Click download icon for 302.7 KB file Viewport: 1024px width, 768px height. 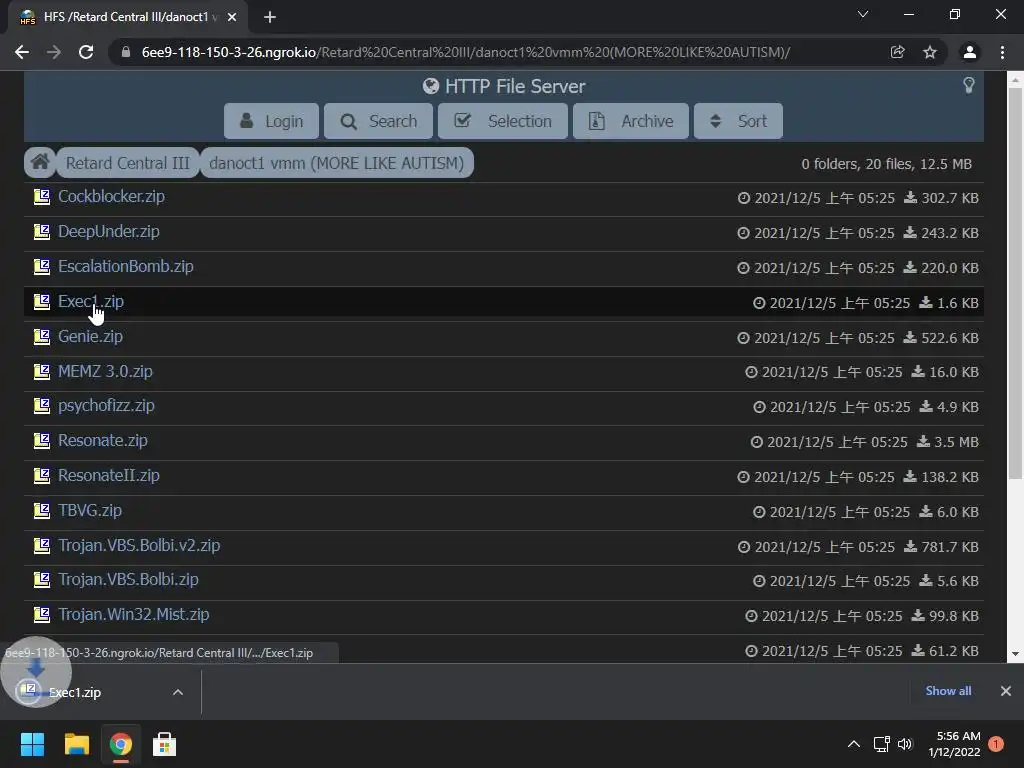(x=910, y=197)
